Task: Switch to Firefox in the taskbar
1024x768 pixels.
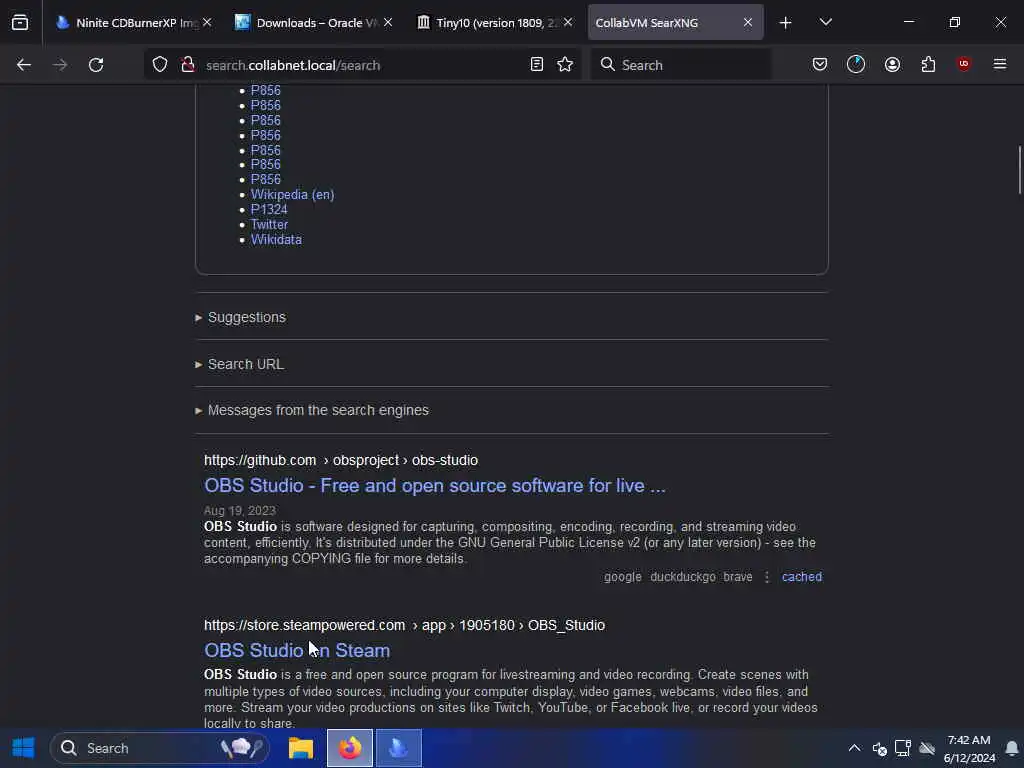Action: click(350, 748)
